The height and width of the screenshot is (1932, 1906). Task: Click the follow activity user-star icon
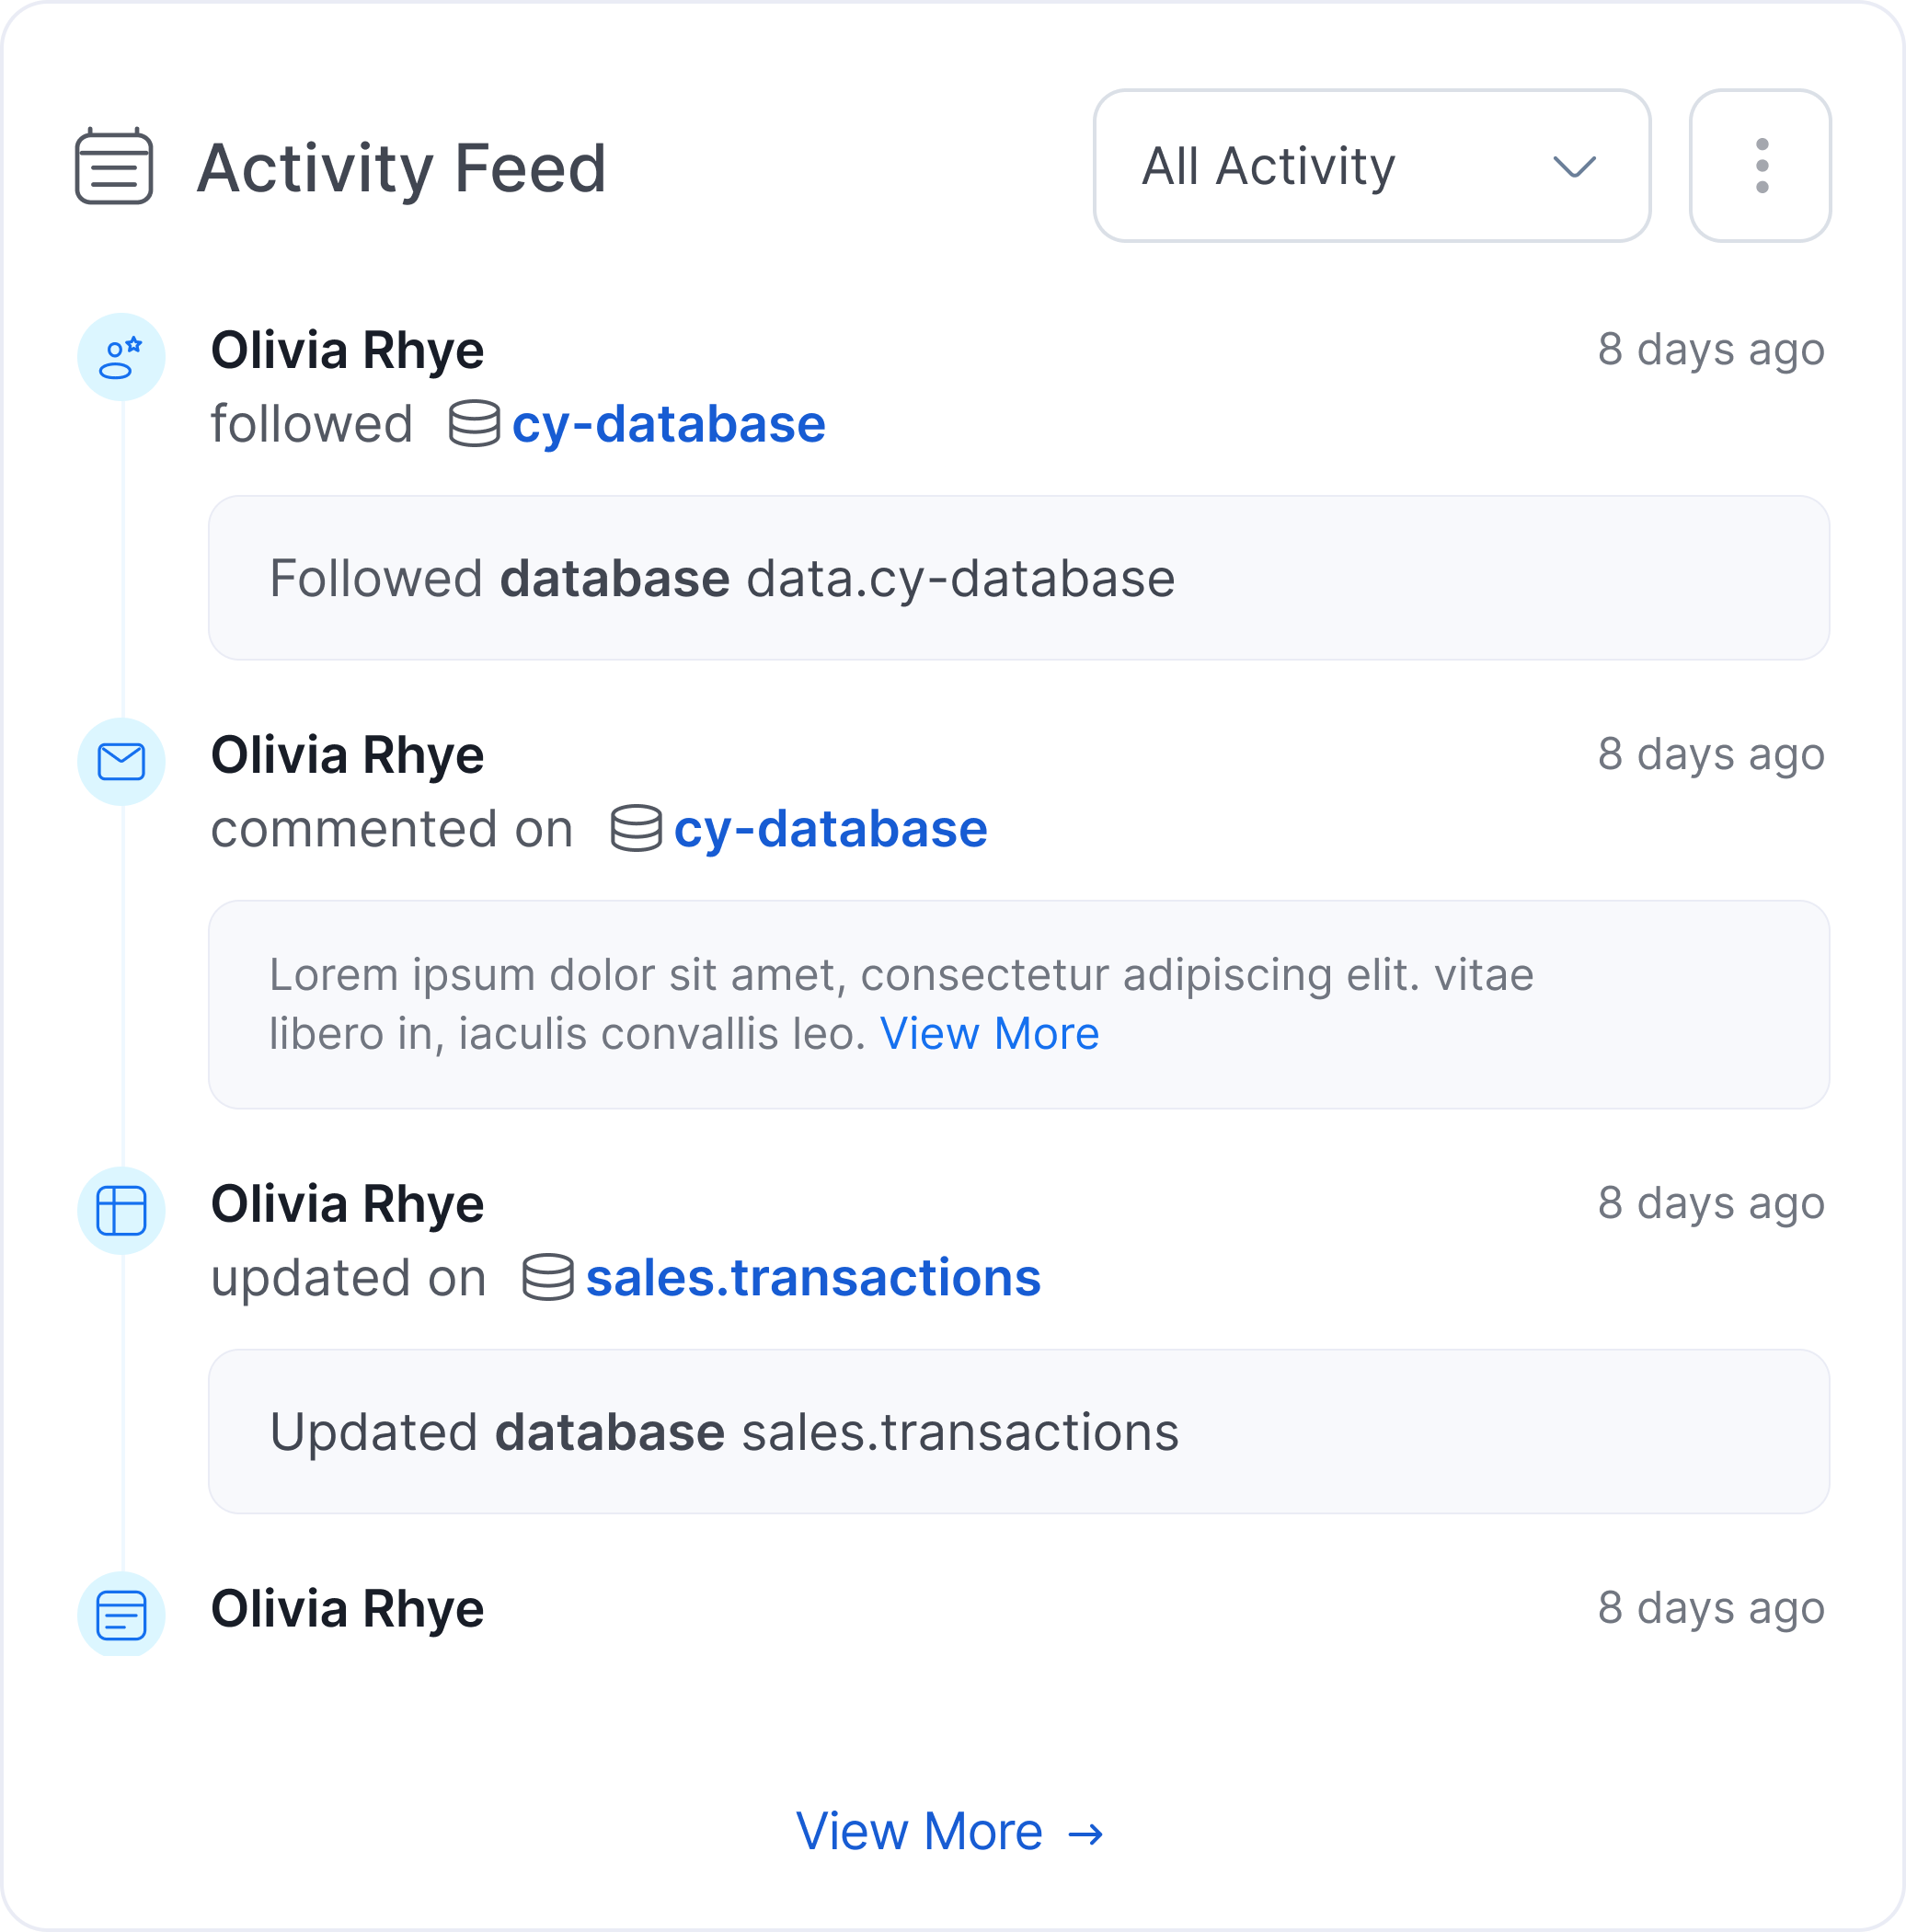[121, 357]
